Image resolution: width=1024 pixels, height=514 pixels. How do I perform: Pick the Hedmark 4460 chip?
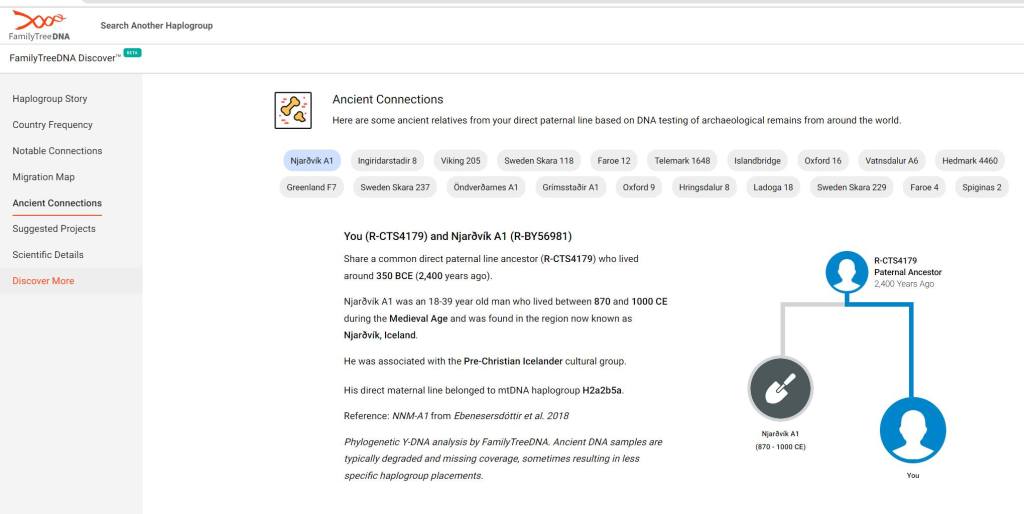(969, 160)
